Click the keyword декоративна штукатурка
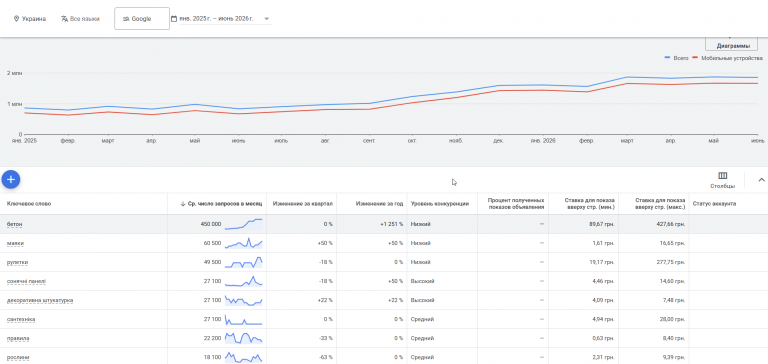Image resolution: width=768 pixels, height=364 pixels. point(40,300)
